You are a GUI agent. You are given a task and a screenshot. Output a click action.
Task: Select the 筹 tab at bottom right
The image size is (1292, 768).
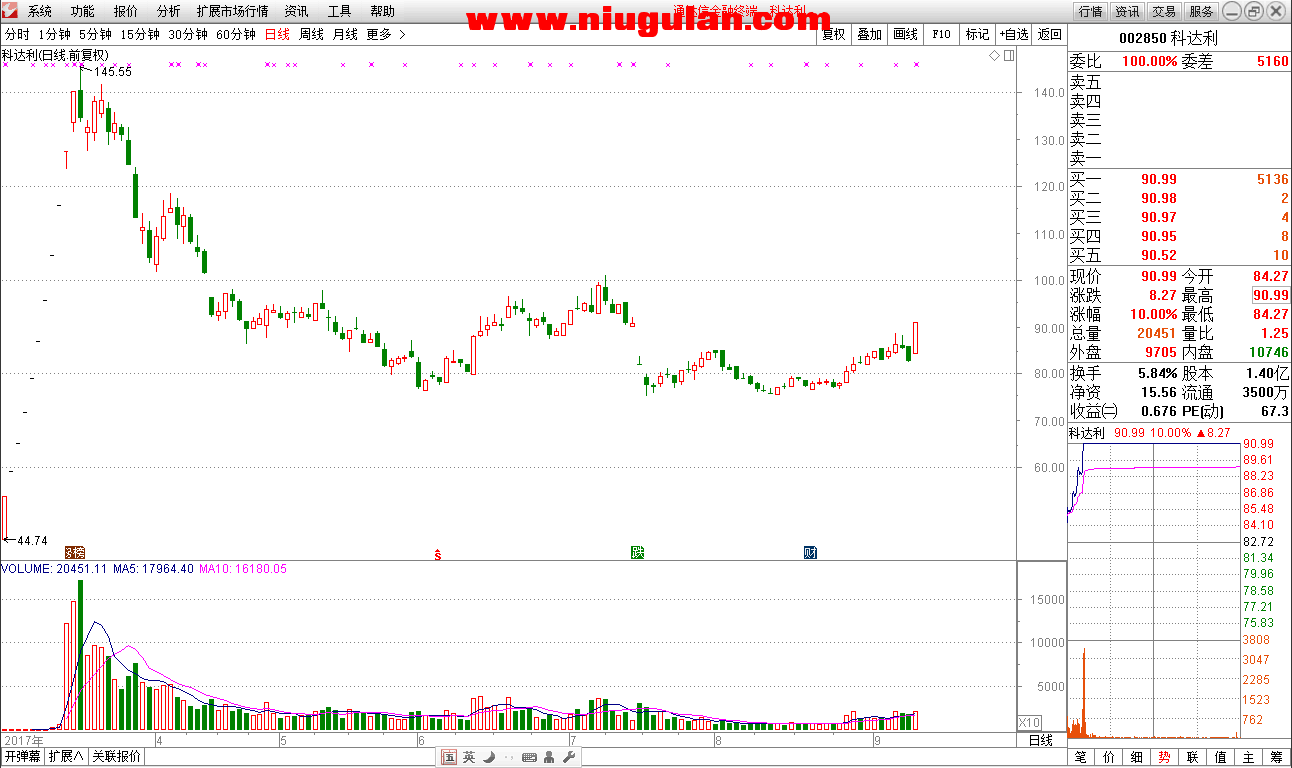1277,757
